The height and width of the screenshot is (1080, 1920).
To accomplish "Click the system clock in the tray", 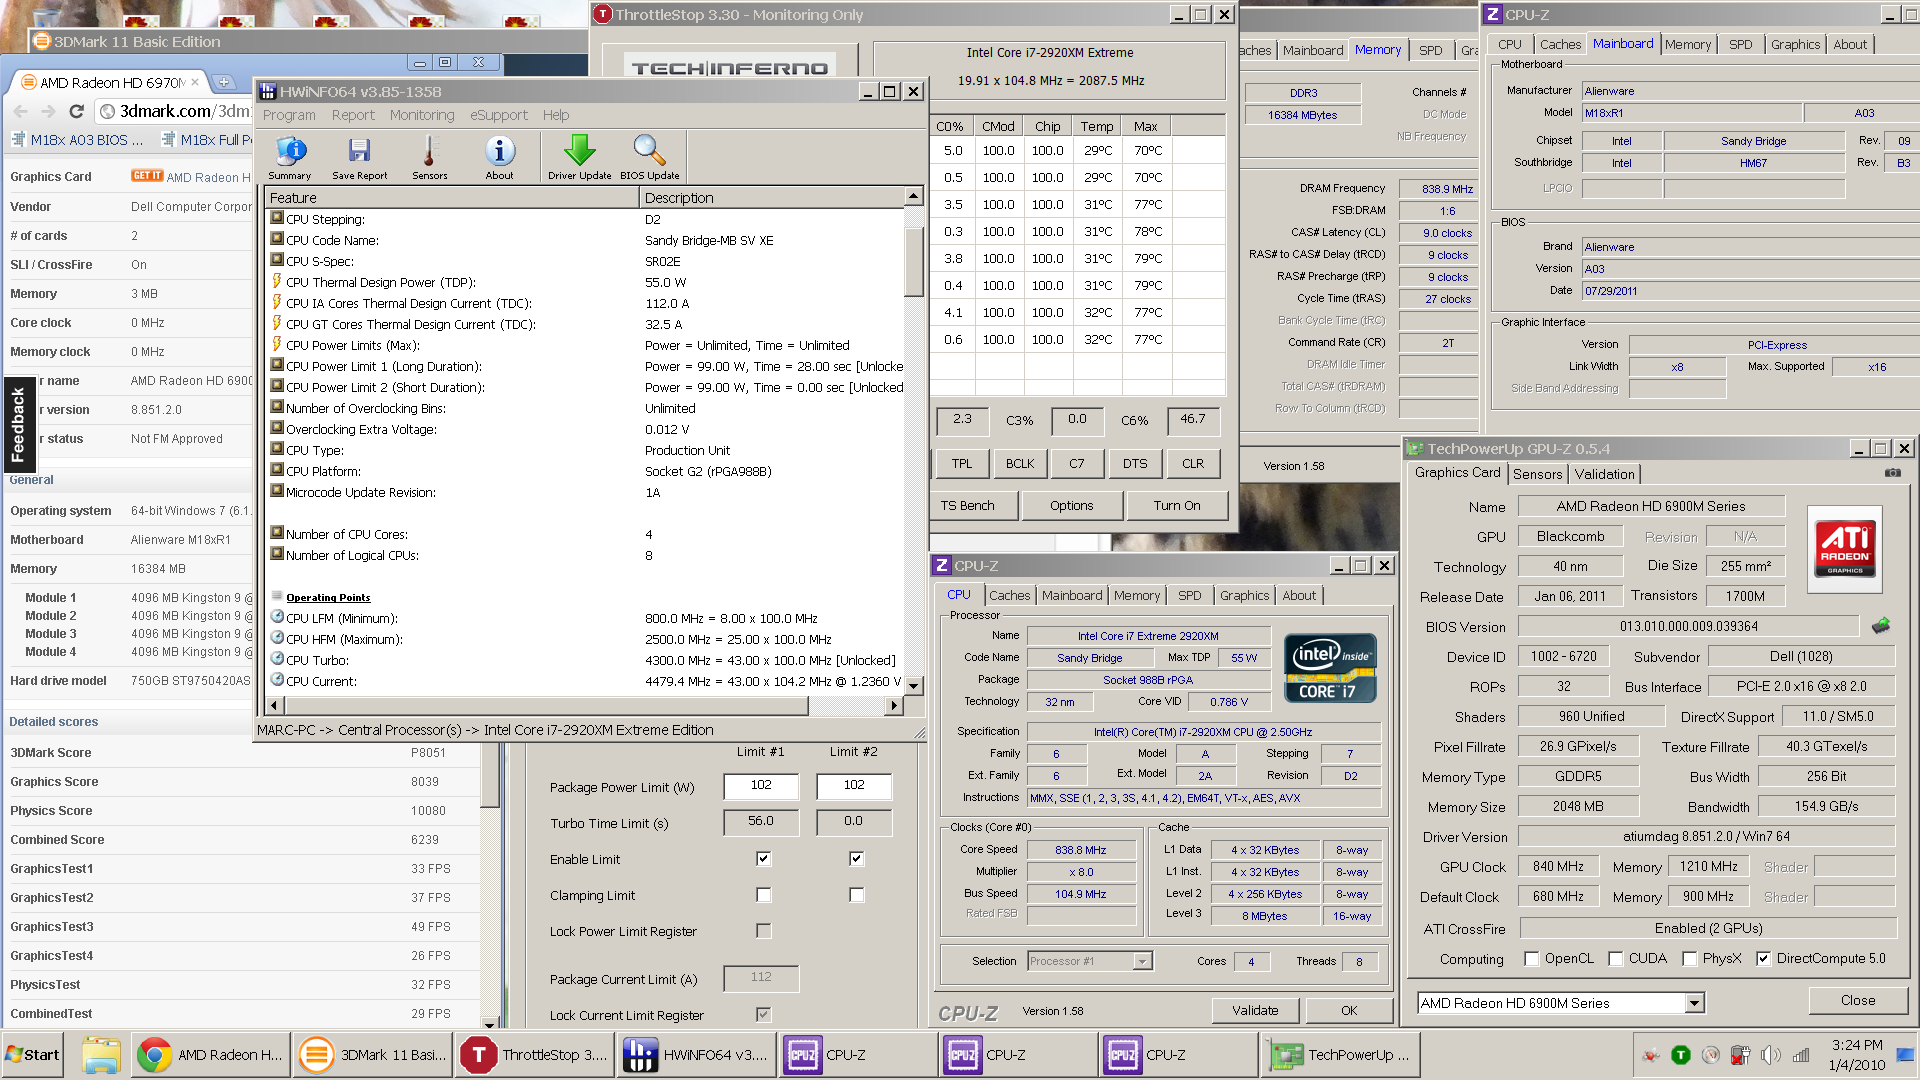I will point(1856,1055).
